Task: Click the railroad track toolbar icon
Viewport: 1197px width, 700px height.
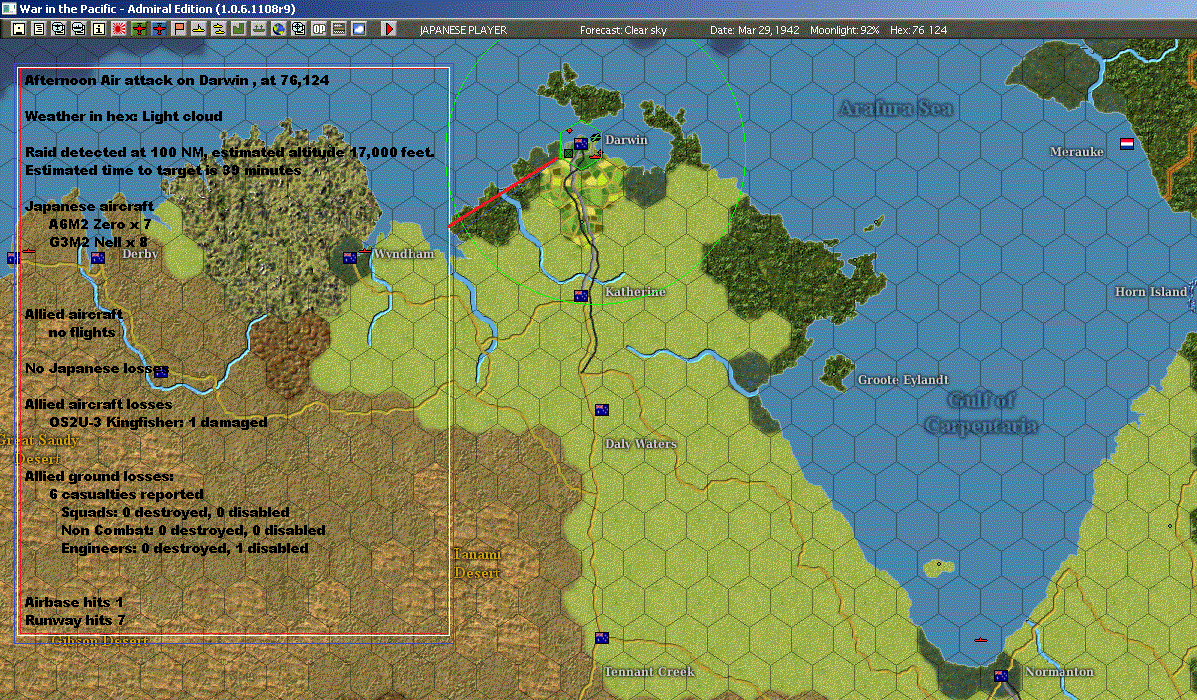Action: 338,29
